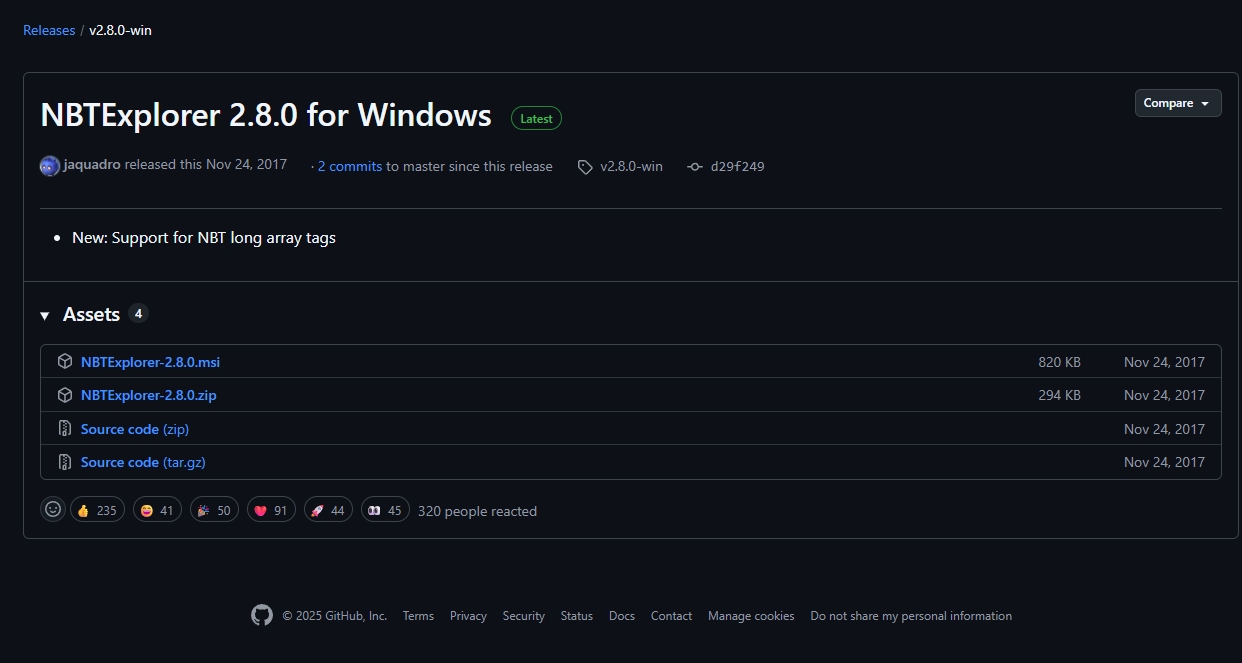This screenshot has width=1242, height=663.
Task: Download Source code (tar.gz)
Action: click(143, 462)
